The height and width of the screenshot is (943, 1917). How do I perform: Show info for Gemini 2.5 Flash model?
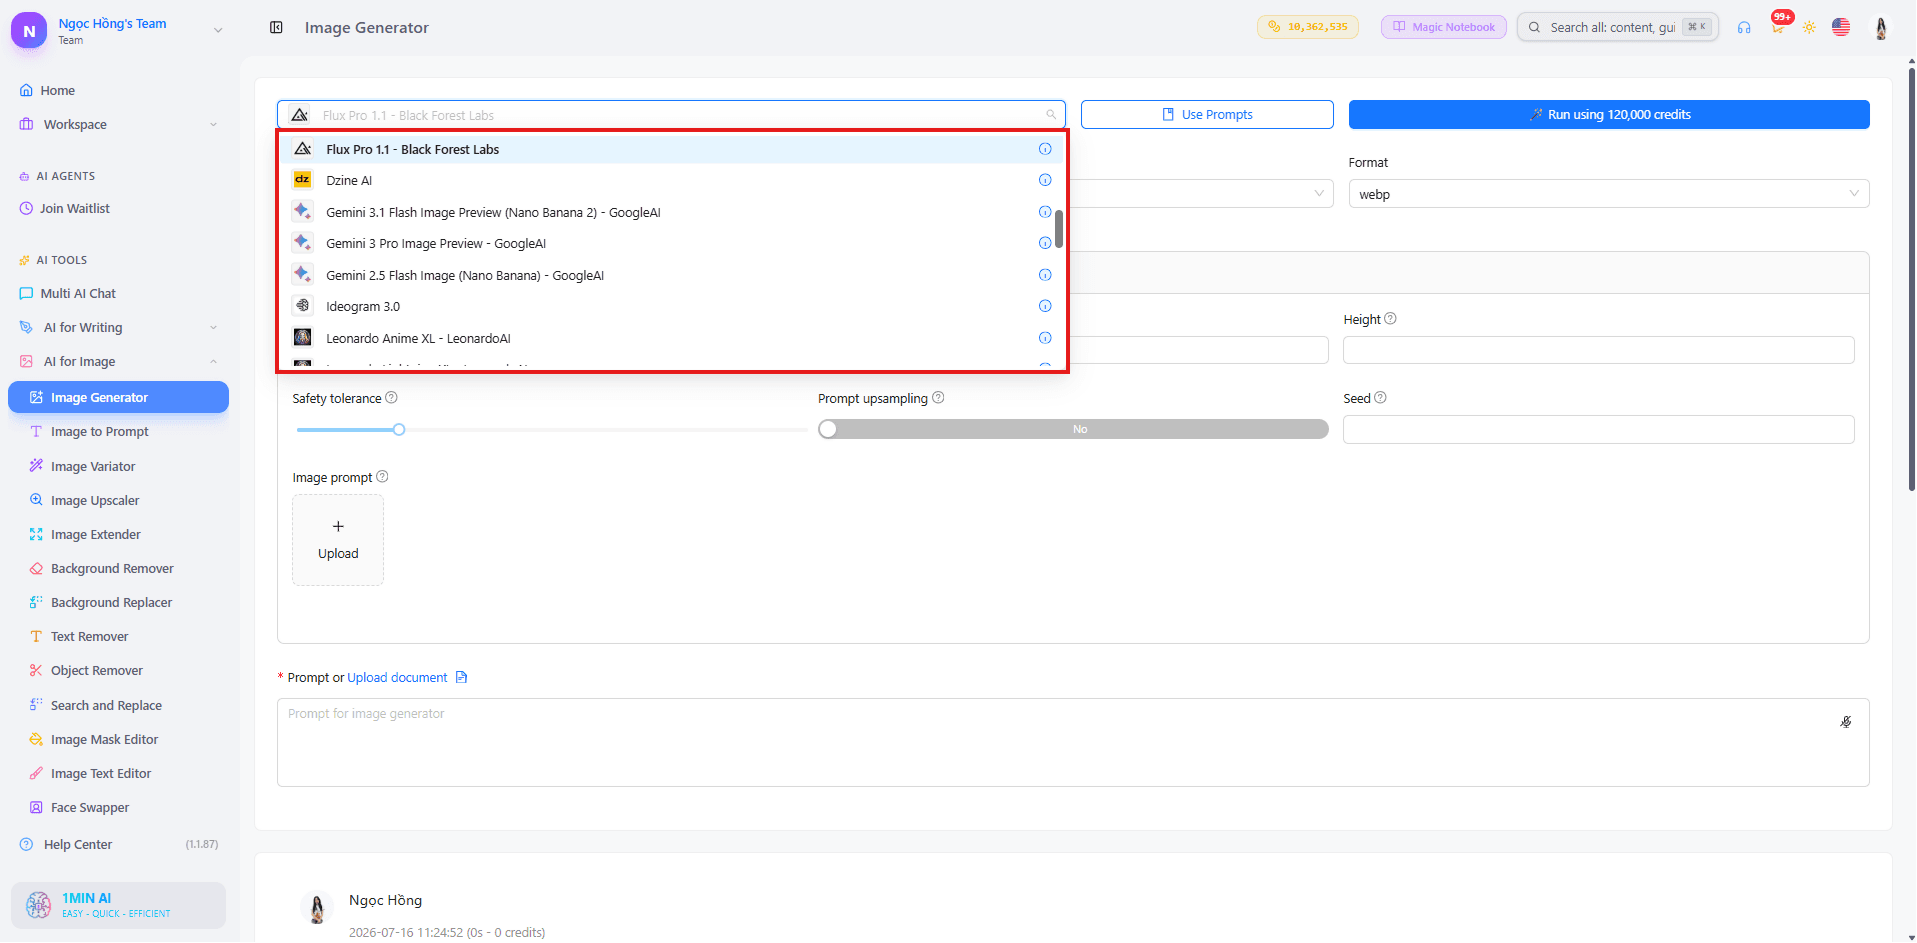[x=1045, y=275]
